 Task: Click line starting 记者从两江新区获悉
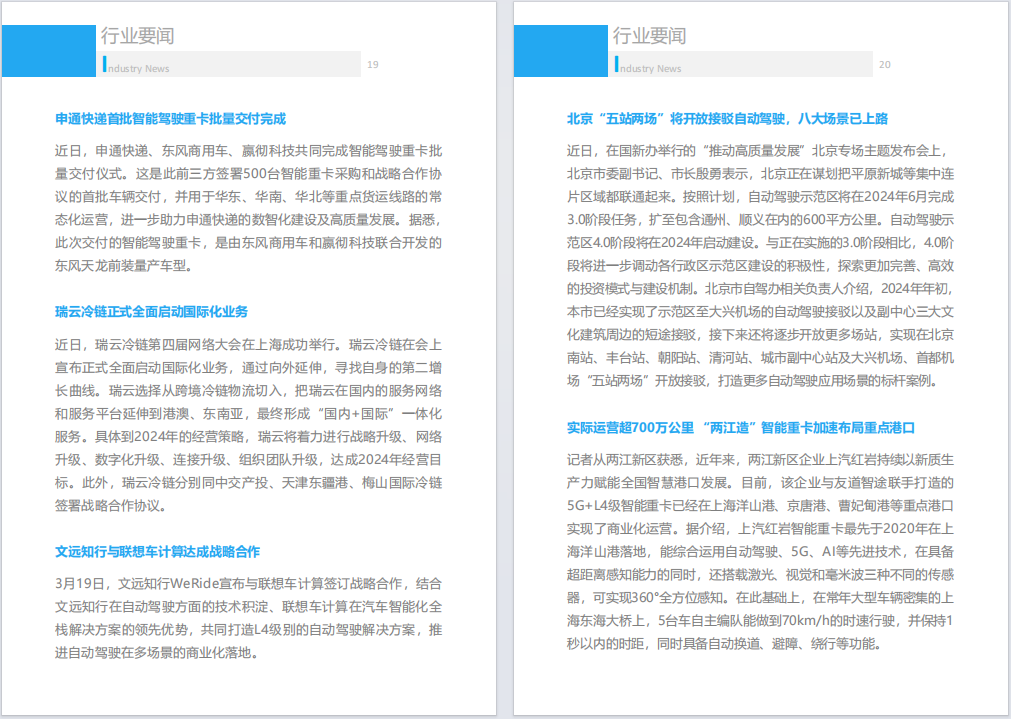coord(760,460)
